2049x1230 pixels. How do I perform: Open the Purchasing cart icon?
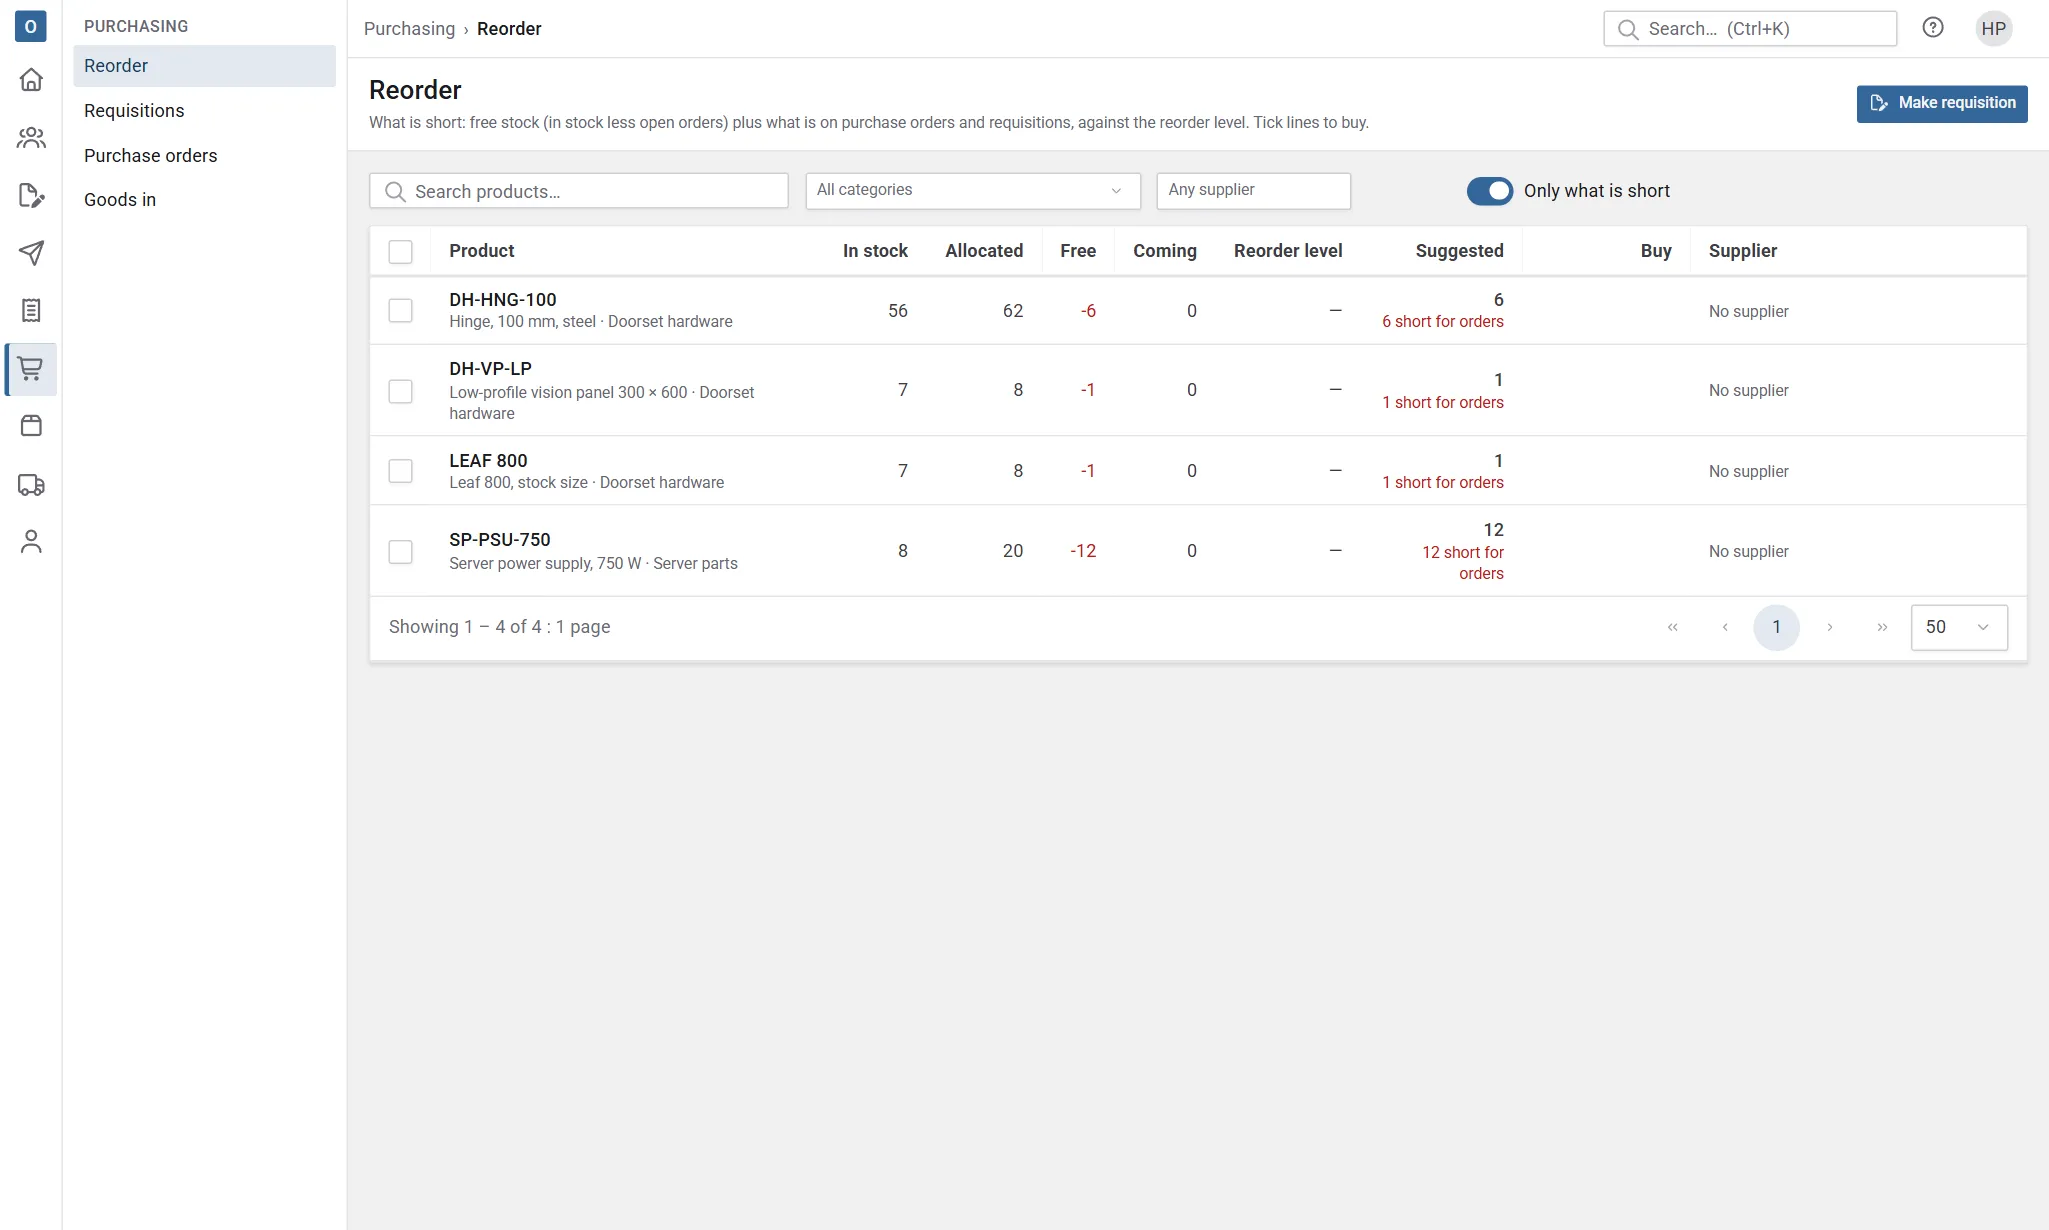point(31,369)
